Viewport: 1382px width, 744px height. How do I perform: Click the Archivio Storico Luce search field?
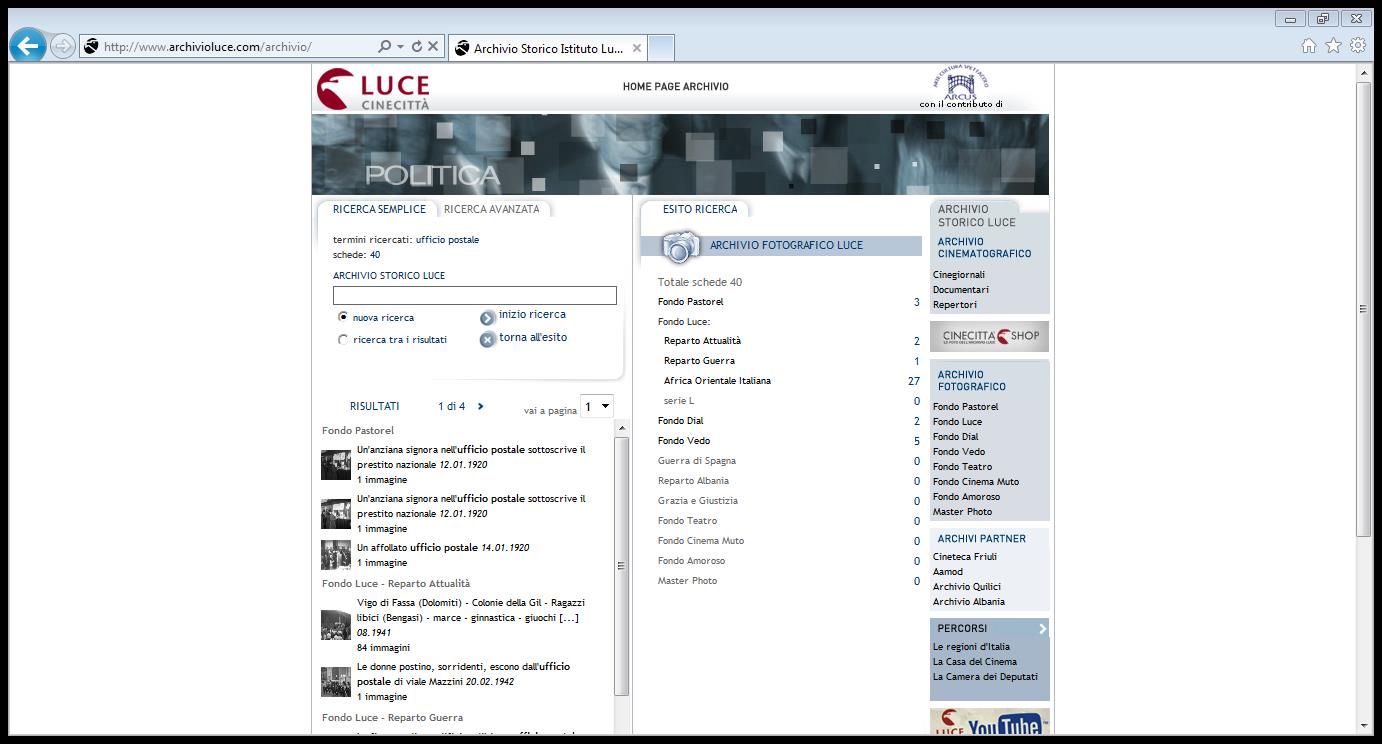coord(475,296)
